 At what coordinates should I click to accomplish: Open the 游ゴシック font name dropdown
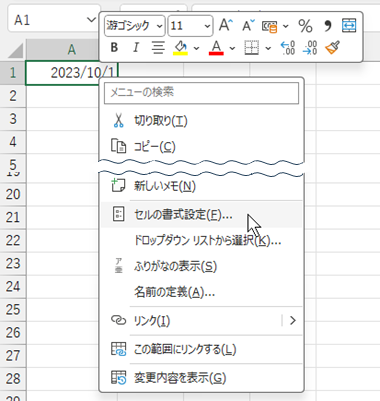(x=159, y=26)
